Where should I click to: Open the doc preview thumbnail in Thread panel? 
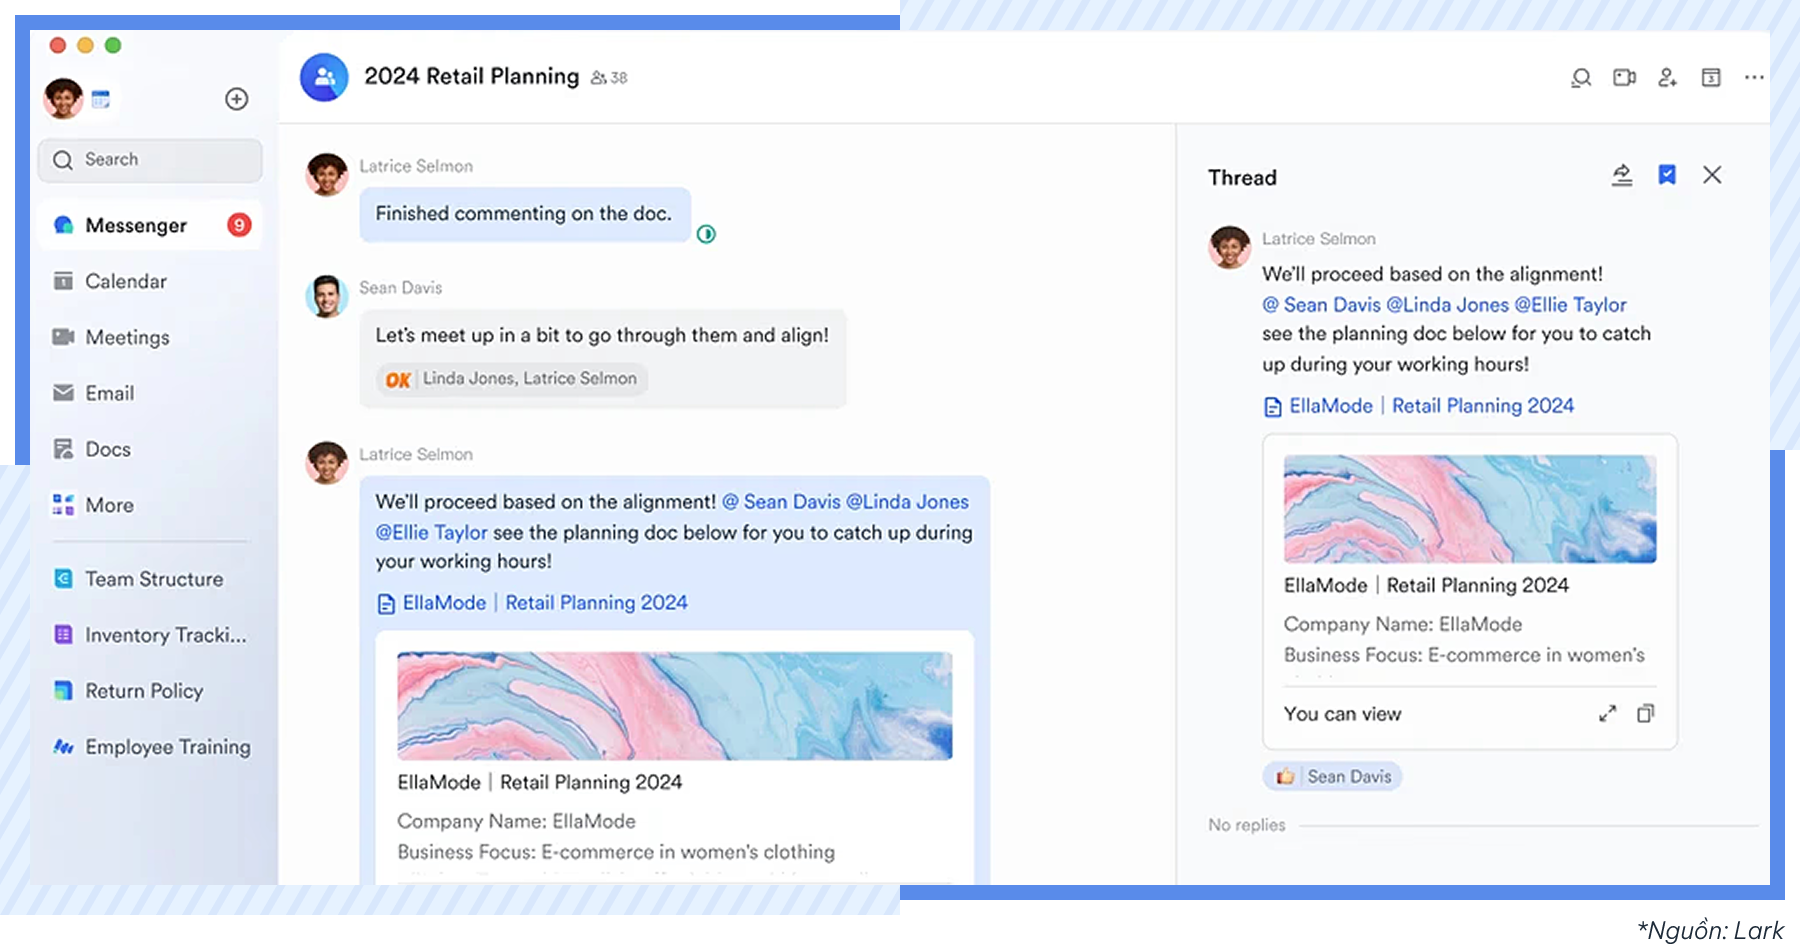coord(1470,509)
